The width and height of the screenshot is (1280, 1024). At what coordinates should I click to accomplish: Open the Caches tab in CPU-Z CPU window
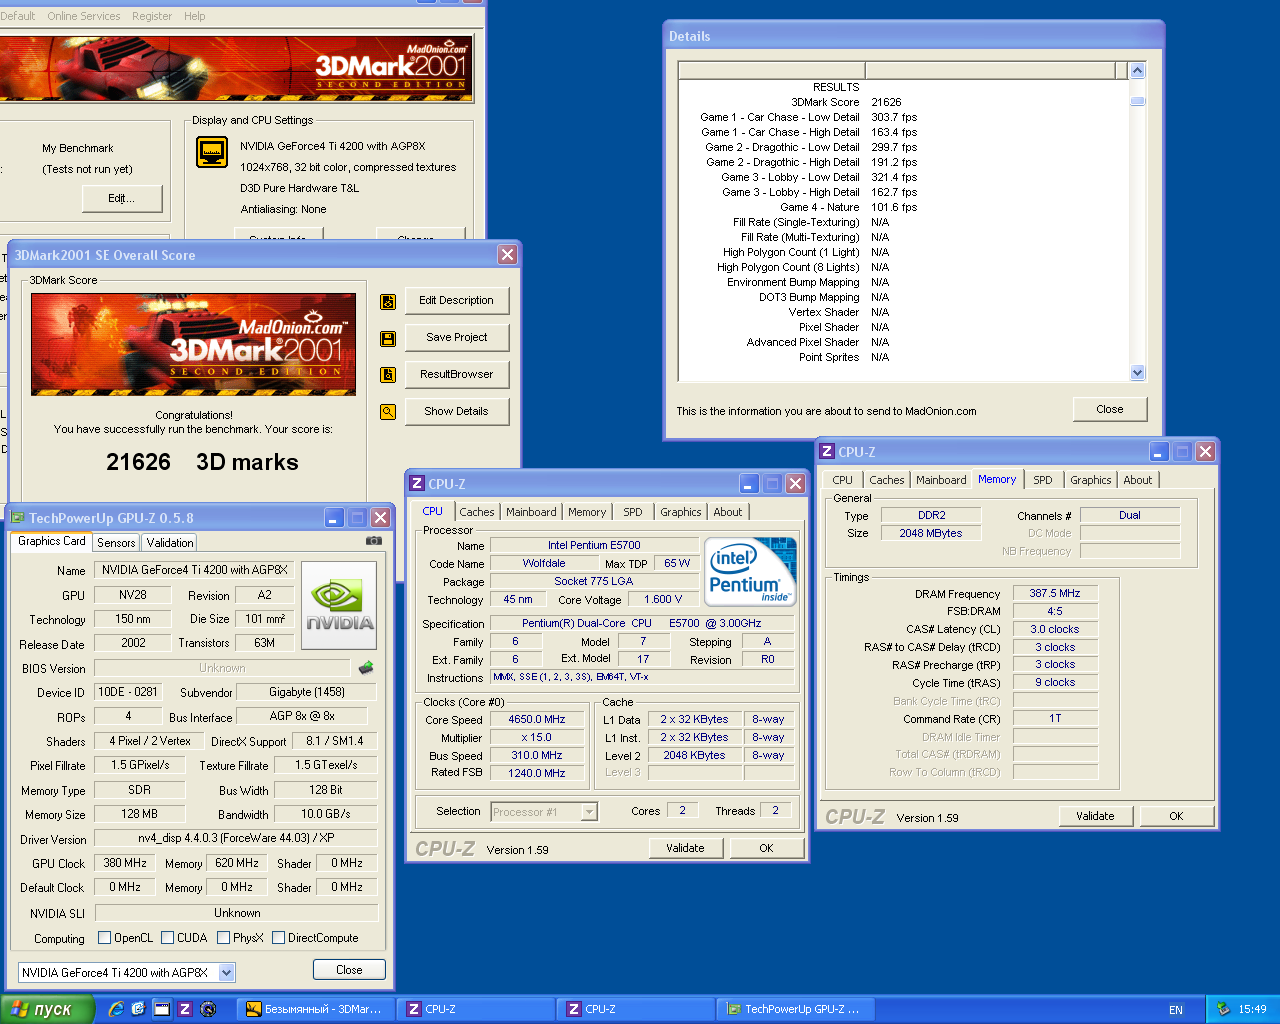[x=477, y=512]
